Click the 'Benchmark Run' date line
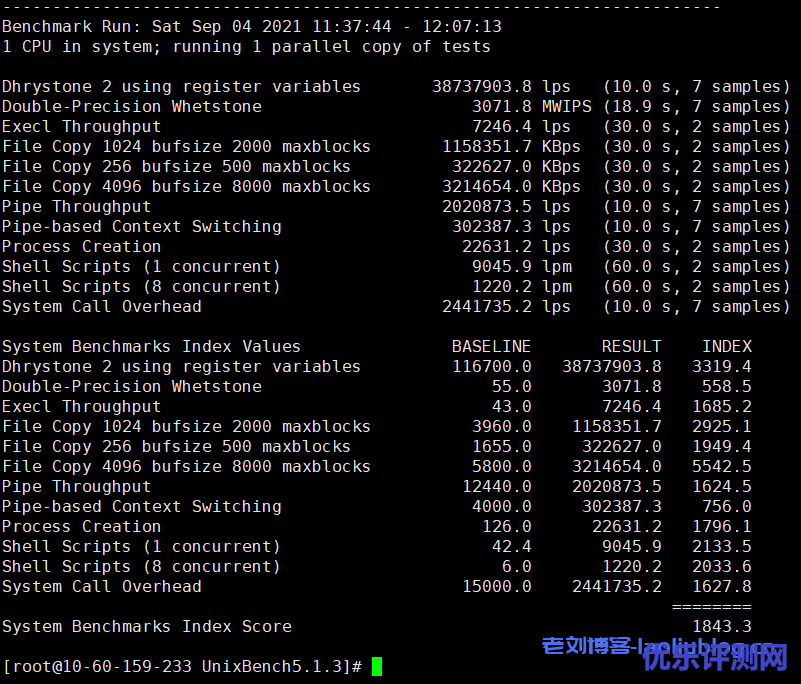Screen dimensions: 801x684 [252, 26]
